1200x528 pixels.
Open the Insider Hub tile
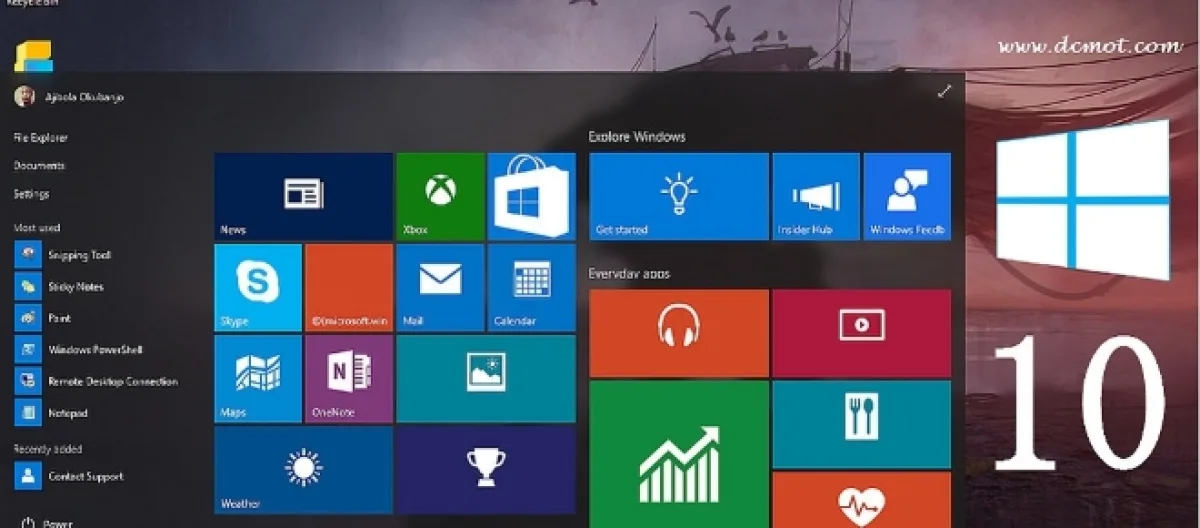[817, 196]
